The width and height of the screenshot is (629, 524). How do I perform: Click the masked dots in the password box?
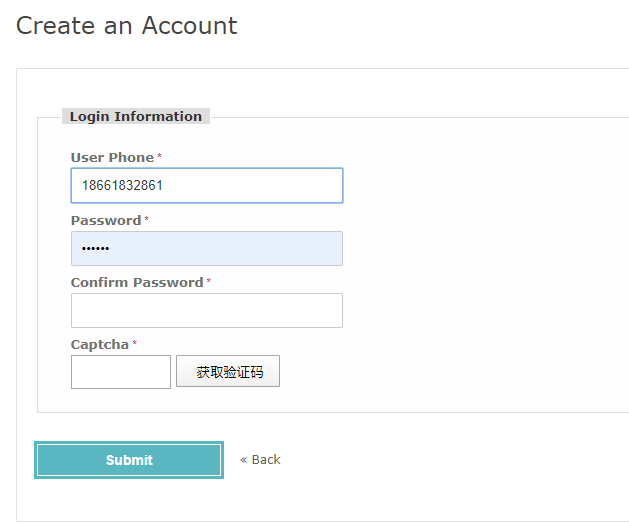tap(95, 249)
